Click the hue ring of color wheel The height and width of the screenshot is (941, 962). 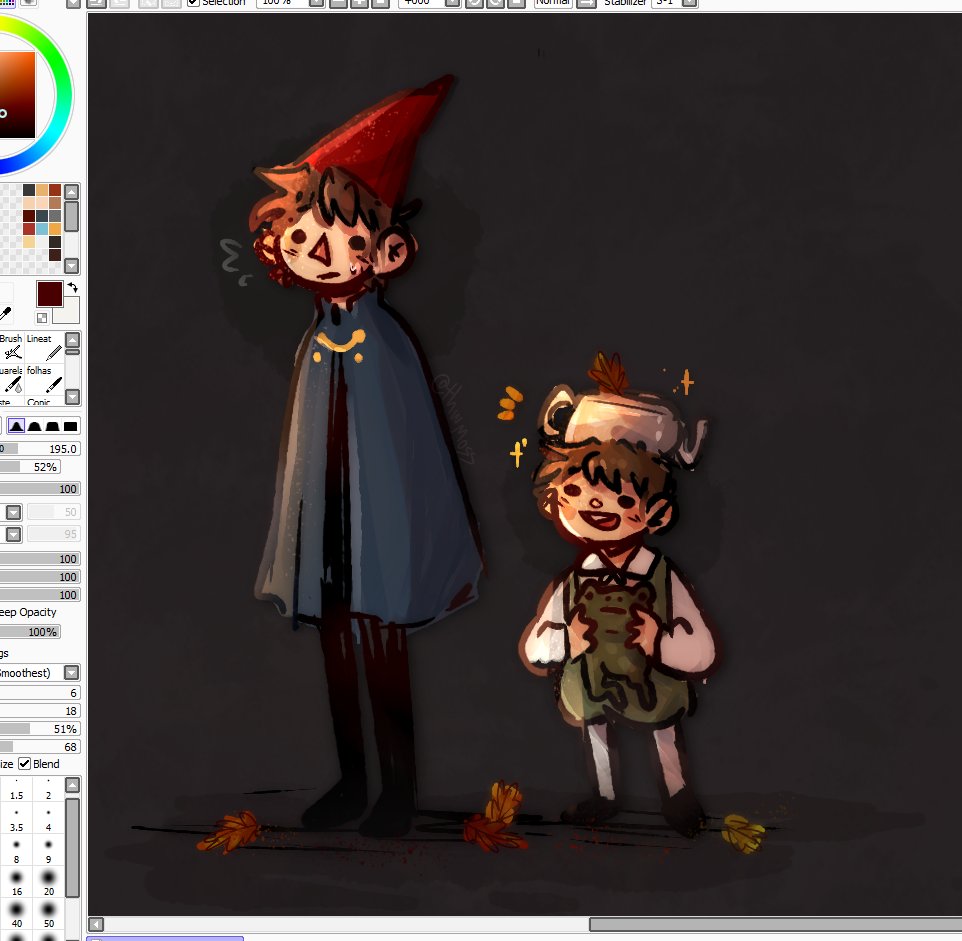65,95
